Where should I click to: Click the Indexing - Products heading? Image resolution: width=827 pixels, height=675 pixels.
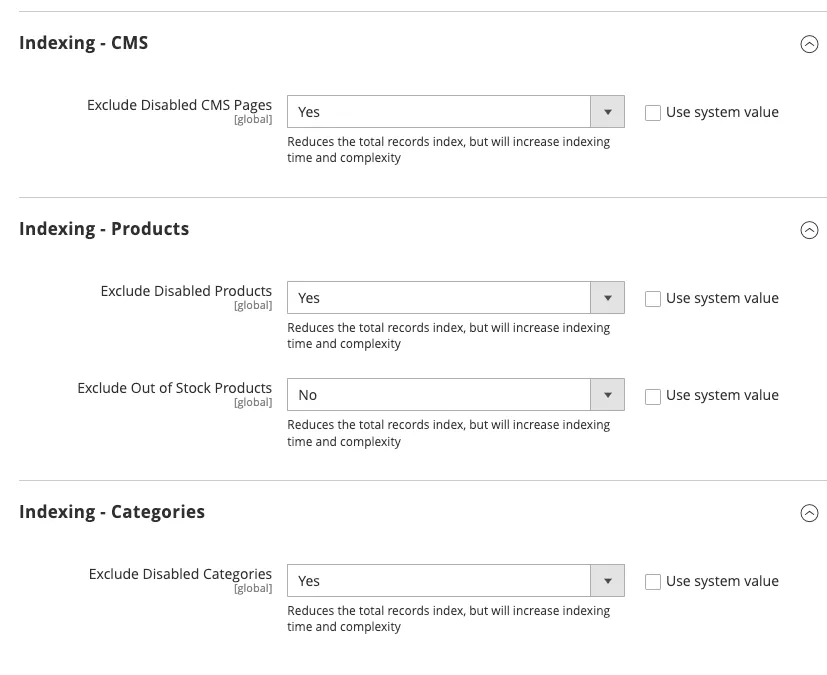[x=104, y=229]
